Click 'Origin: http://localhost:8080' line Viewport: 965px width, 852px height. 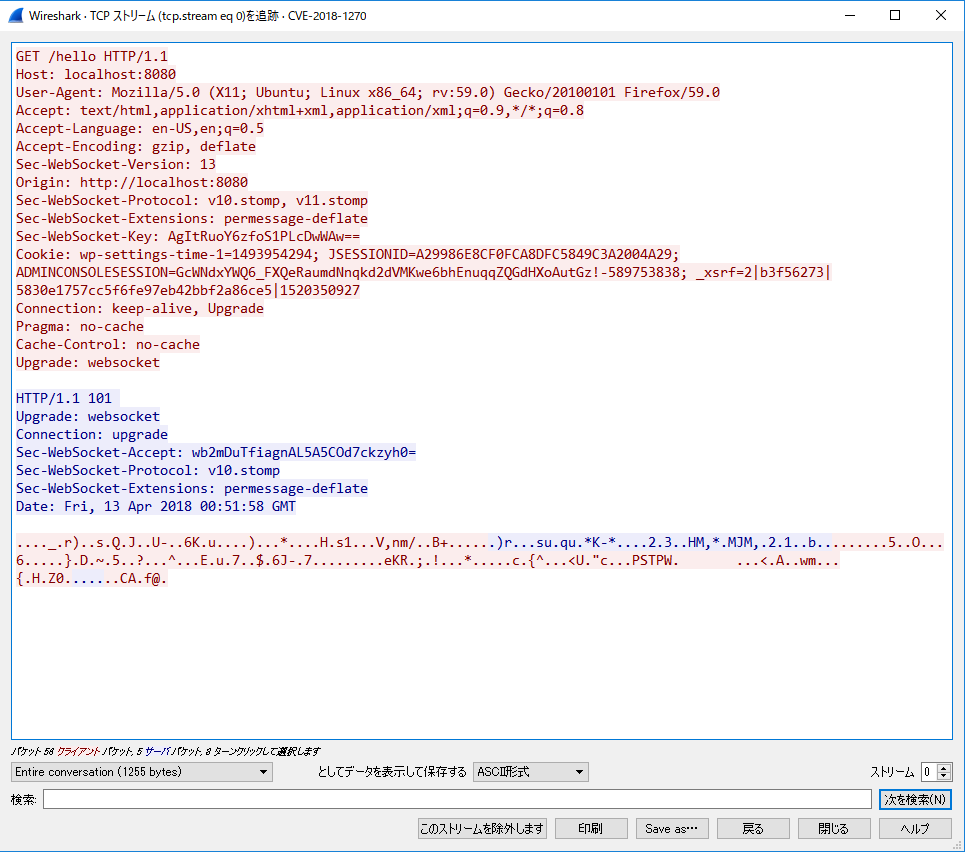pos(132,182)
